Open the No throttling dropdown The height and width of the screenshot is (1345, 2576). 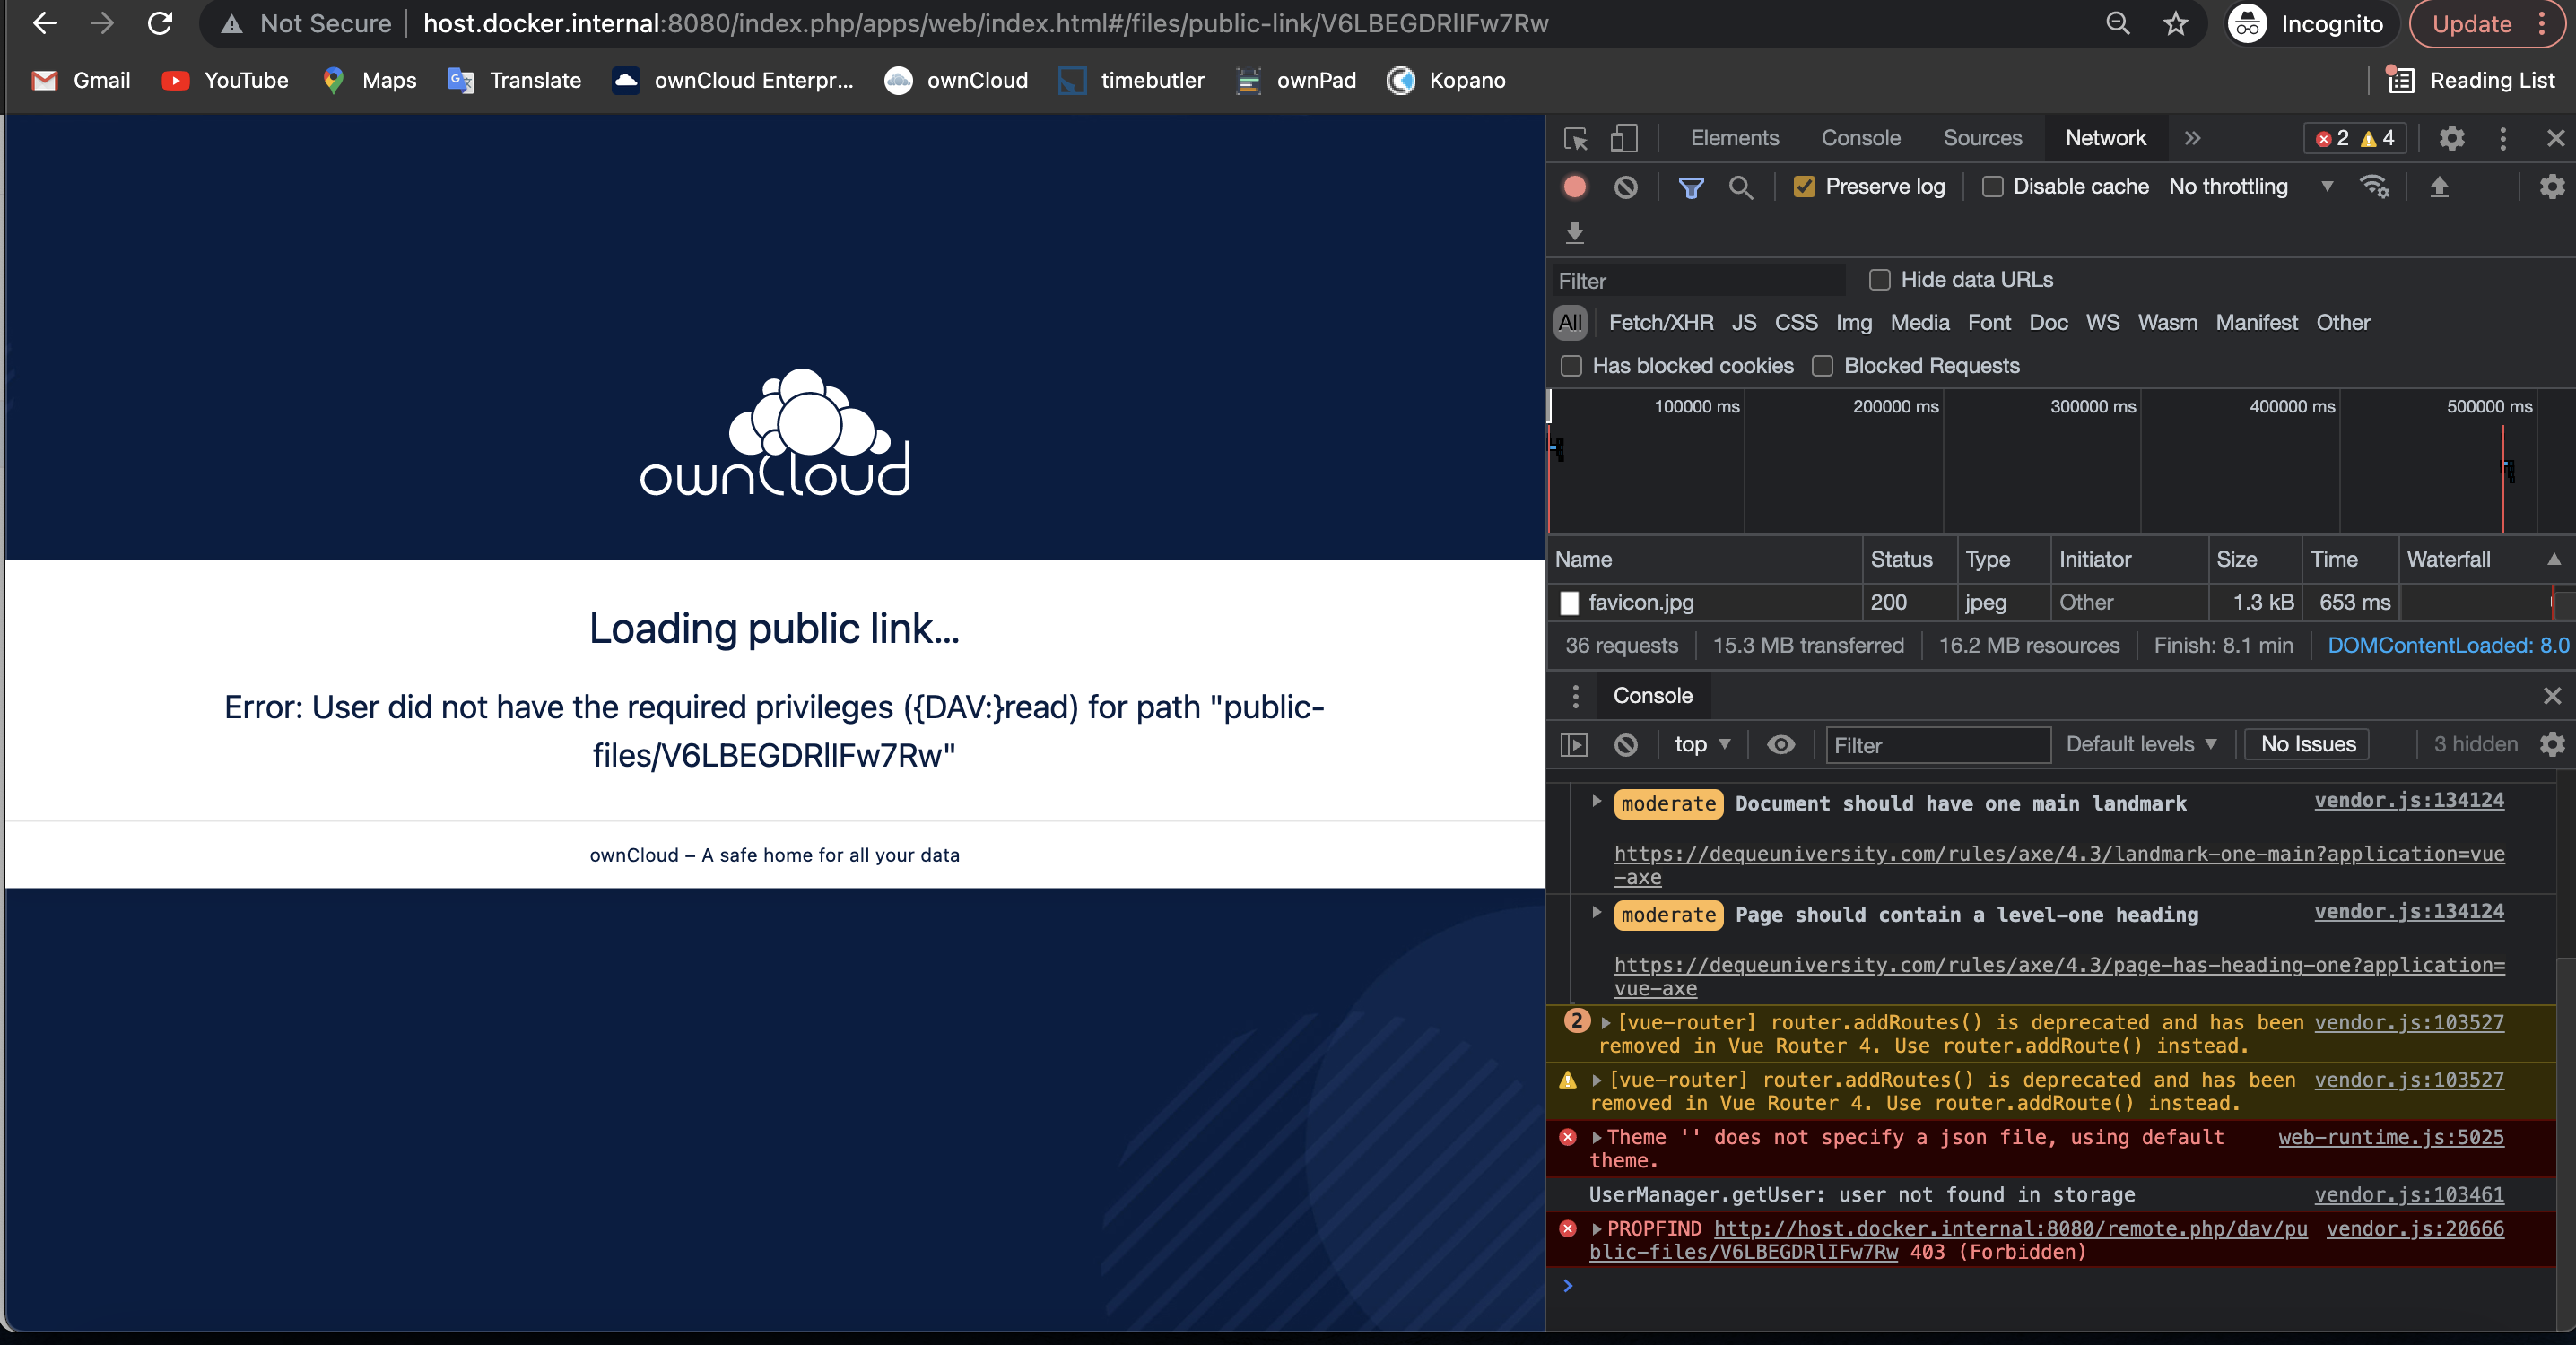pos(2250,187)
